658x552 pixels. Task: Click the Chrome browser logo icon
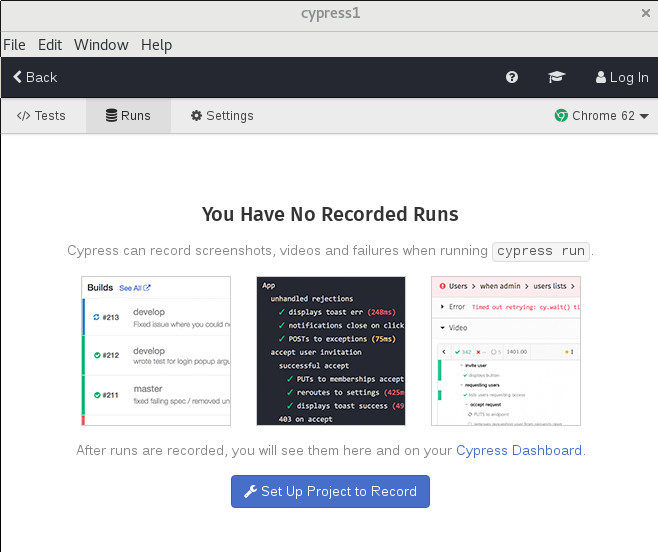coord(561,116)
